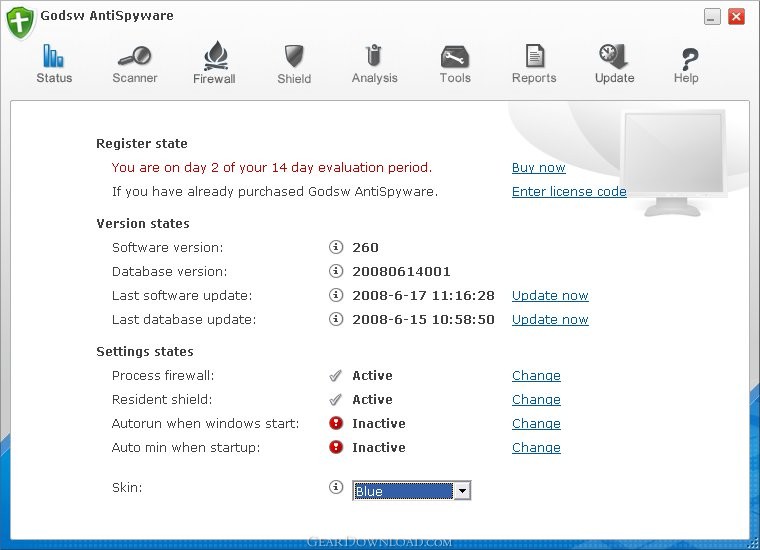Open the Reports document icon
This screenshot has height=550, width=760.
coord(535,56)
